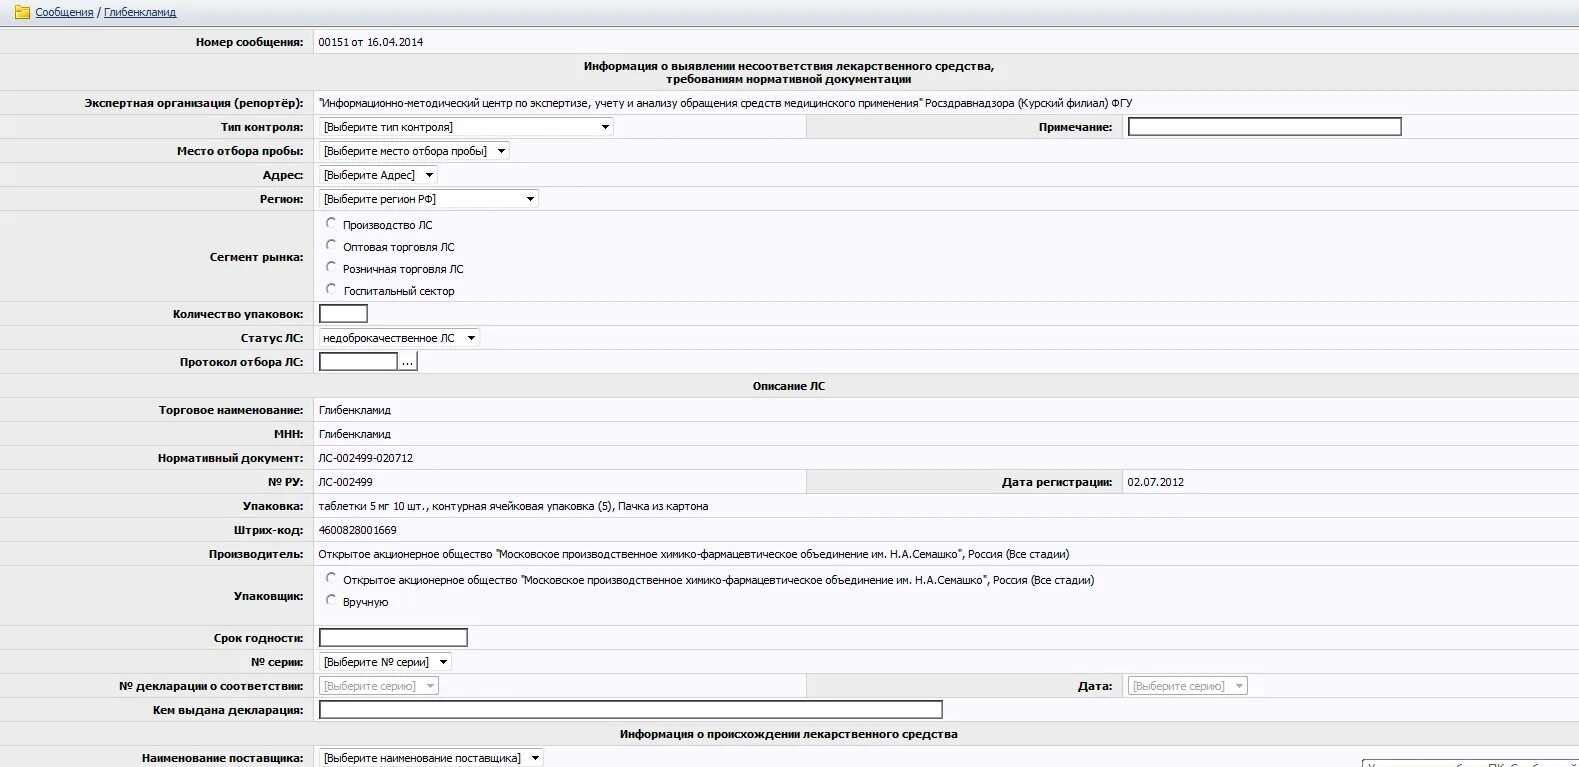Select Оптовая торговля ЛС radio button
This screenshot has height=767, width=1579.
[331, 245]
